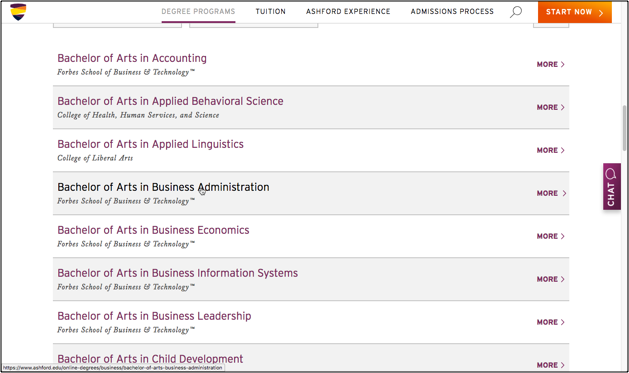This screenshot has height=373, width=629.
Task: Click the arrow on Start Now button
Action: [601, 13]
